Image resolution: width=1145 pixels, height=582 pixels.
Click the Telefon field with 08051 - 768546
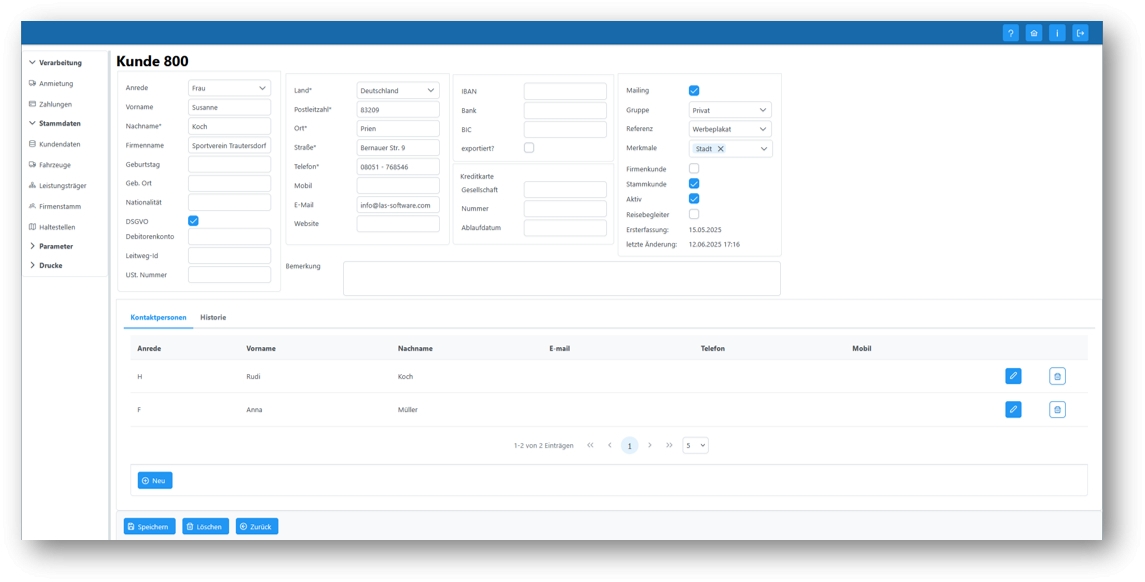tap(398, 166)
